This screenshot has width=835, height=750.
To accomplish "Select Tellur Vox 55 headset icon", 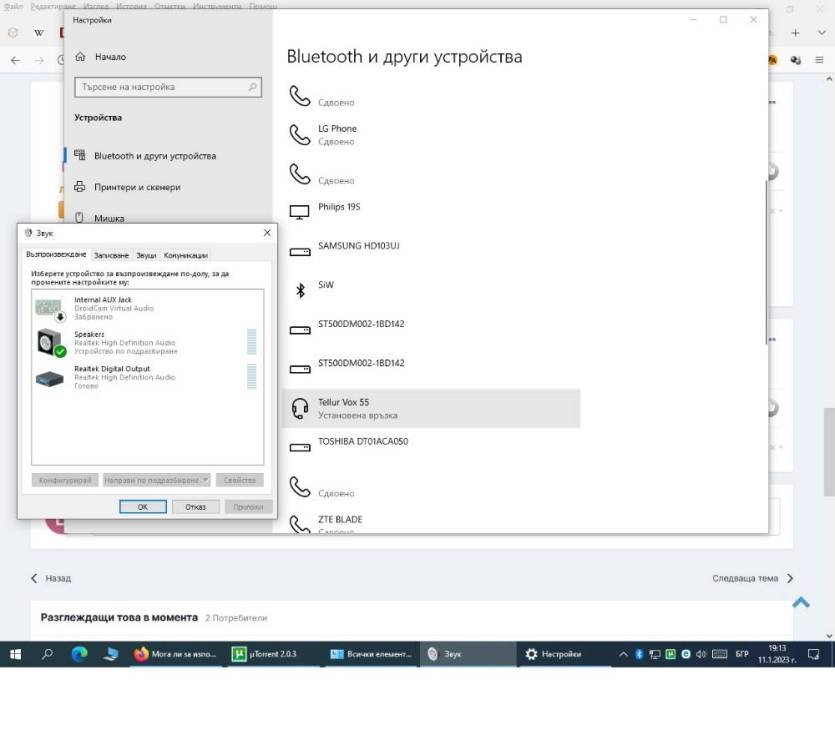I will point(300,409).
